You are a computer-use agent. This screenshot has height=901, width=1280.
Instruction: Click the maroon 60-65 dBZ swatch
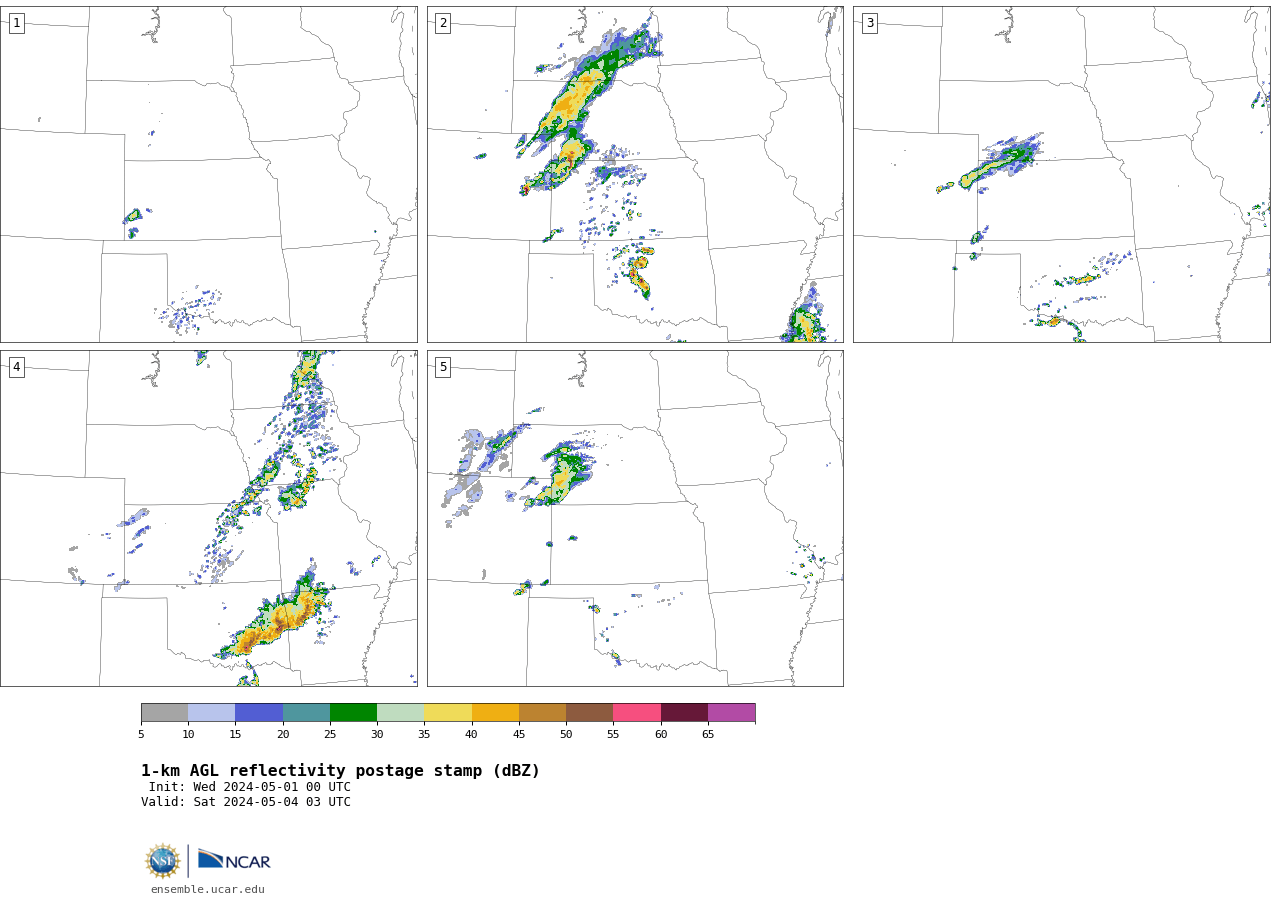[x=684, y=712]
